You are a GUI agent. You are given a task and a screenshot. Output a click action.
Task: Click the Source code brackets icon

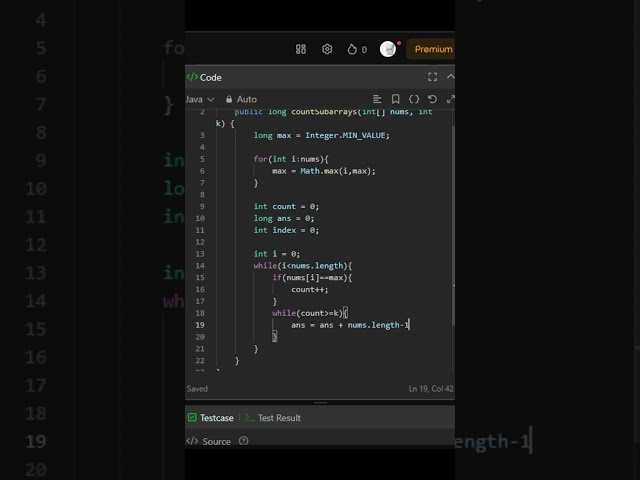192,441
